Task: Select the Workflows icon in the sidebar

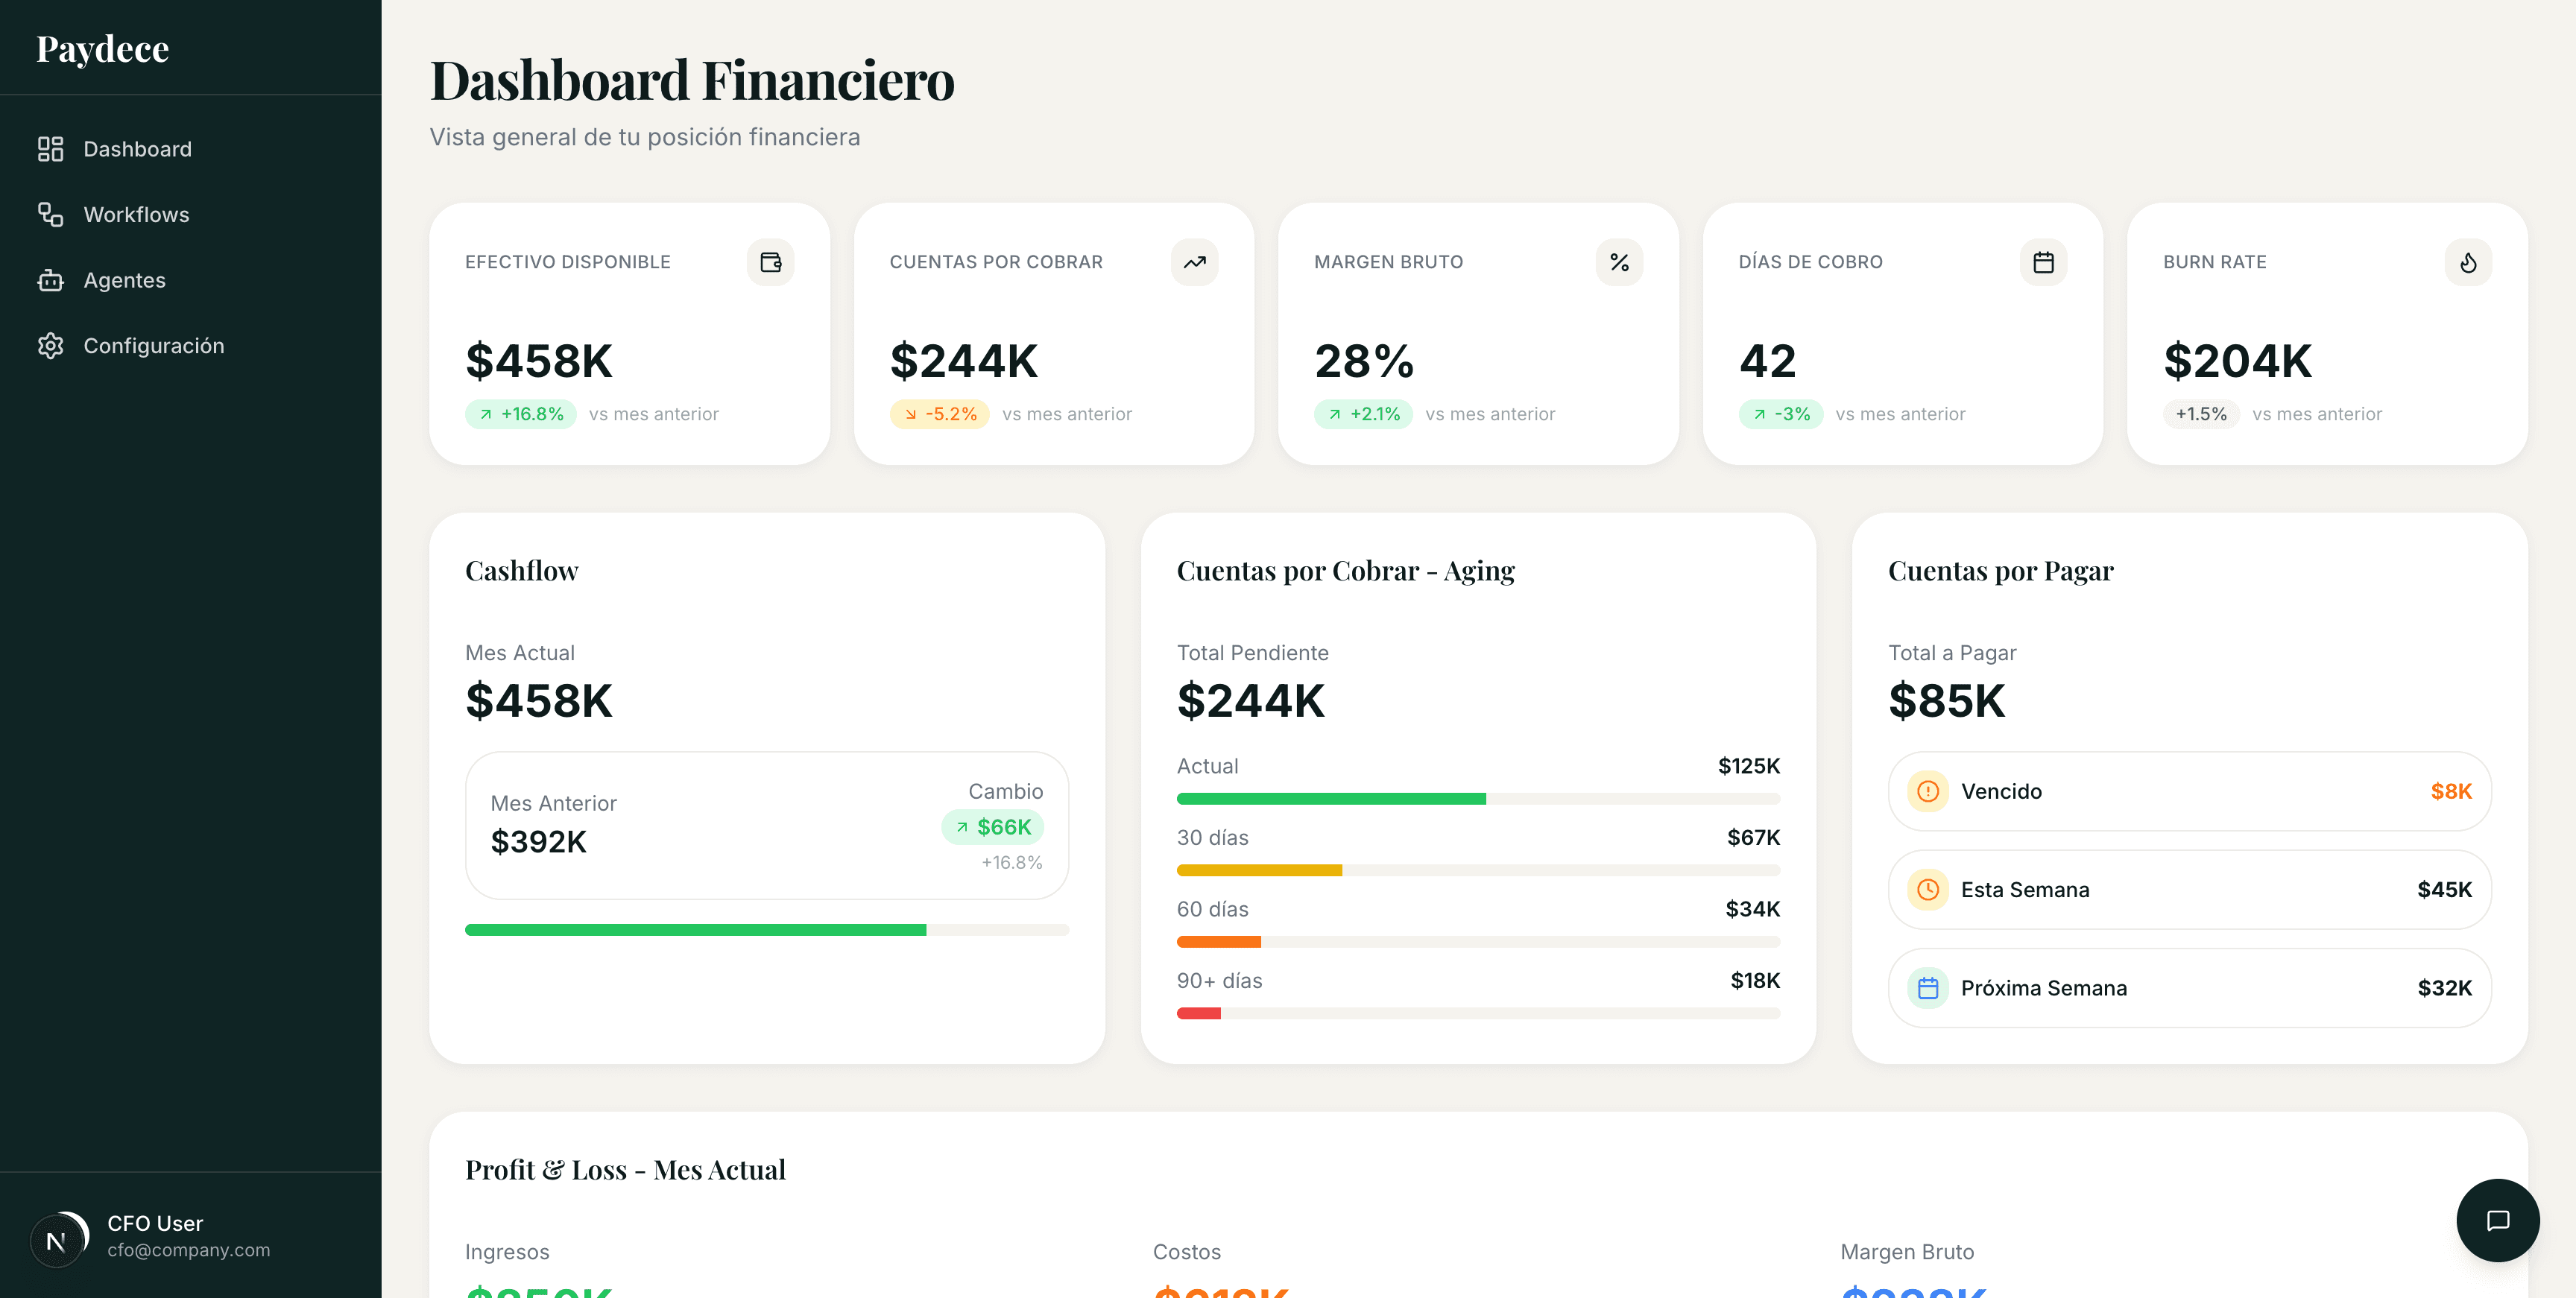Action: [x=49, y=214]
